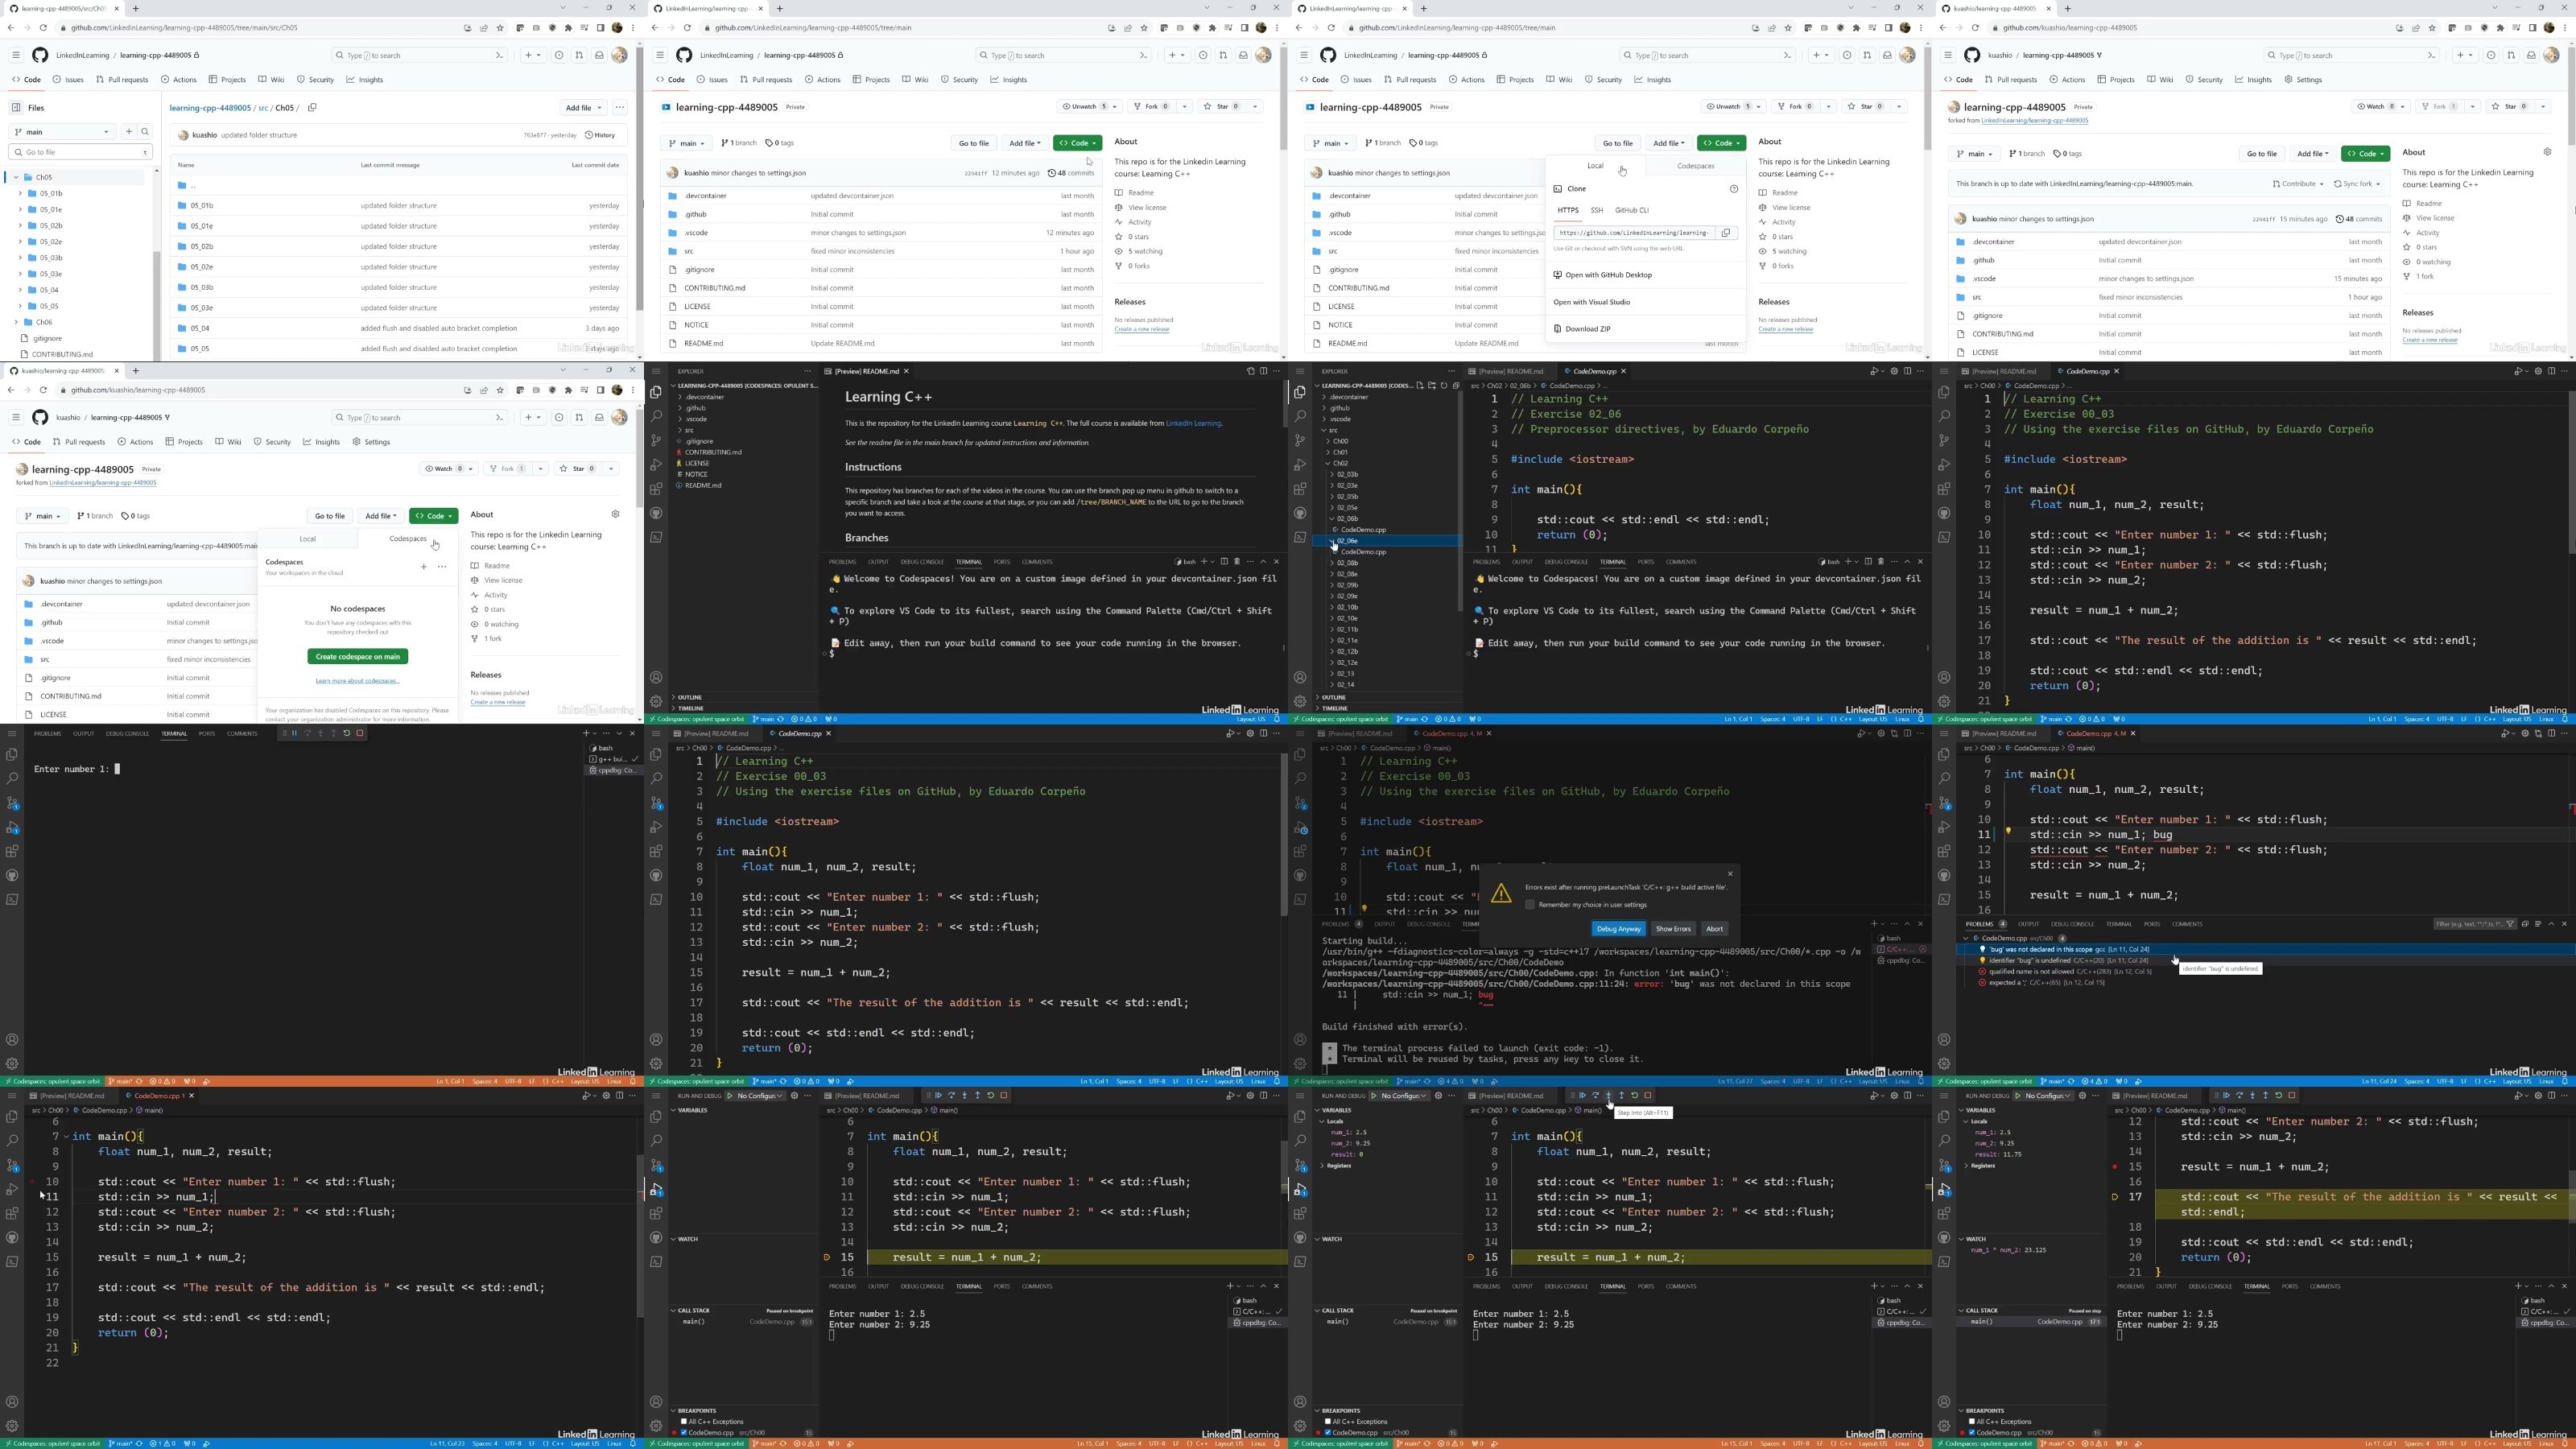Open 'Learn more about codespaces' link
The image size is (2576, 1449).
pos(357,681)
